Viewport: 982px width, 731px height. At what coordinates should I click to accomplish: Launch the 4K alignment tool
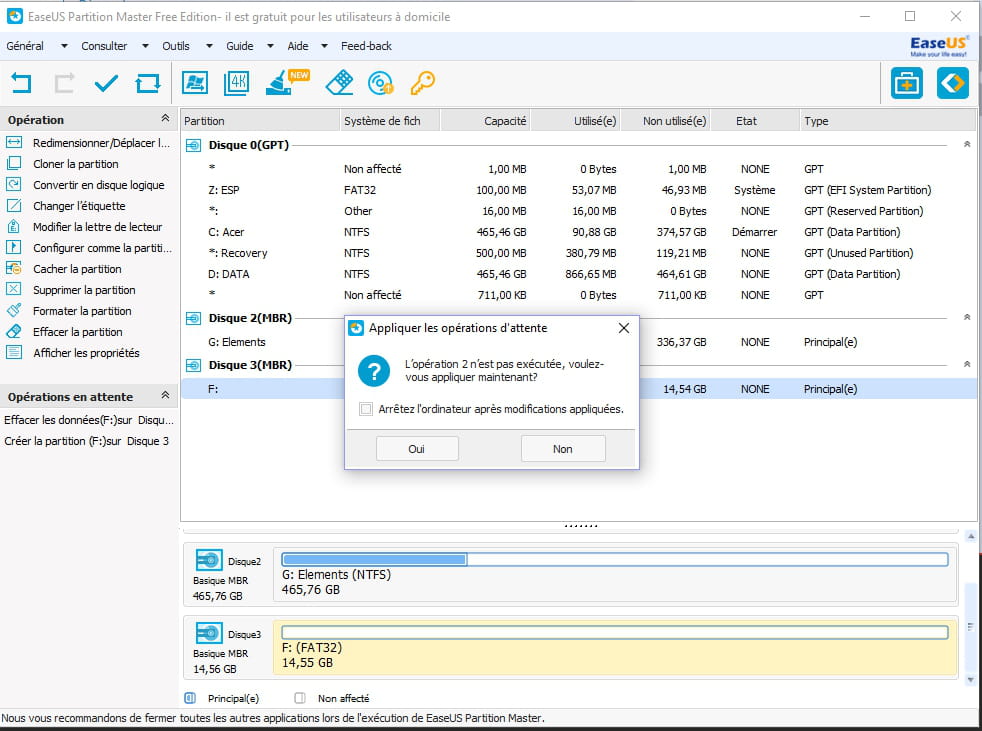(x=236, y=83)
